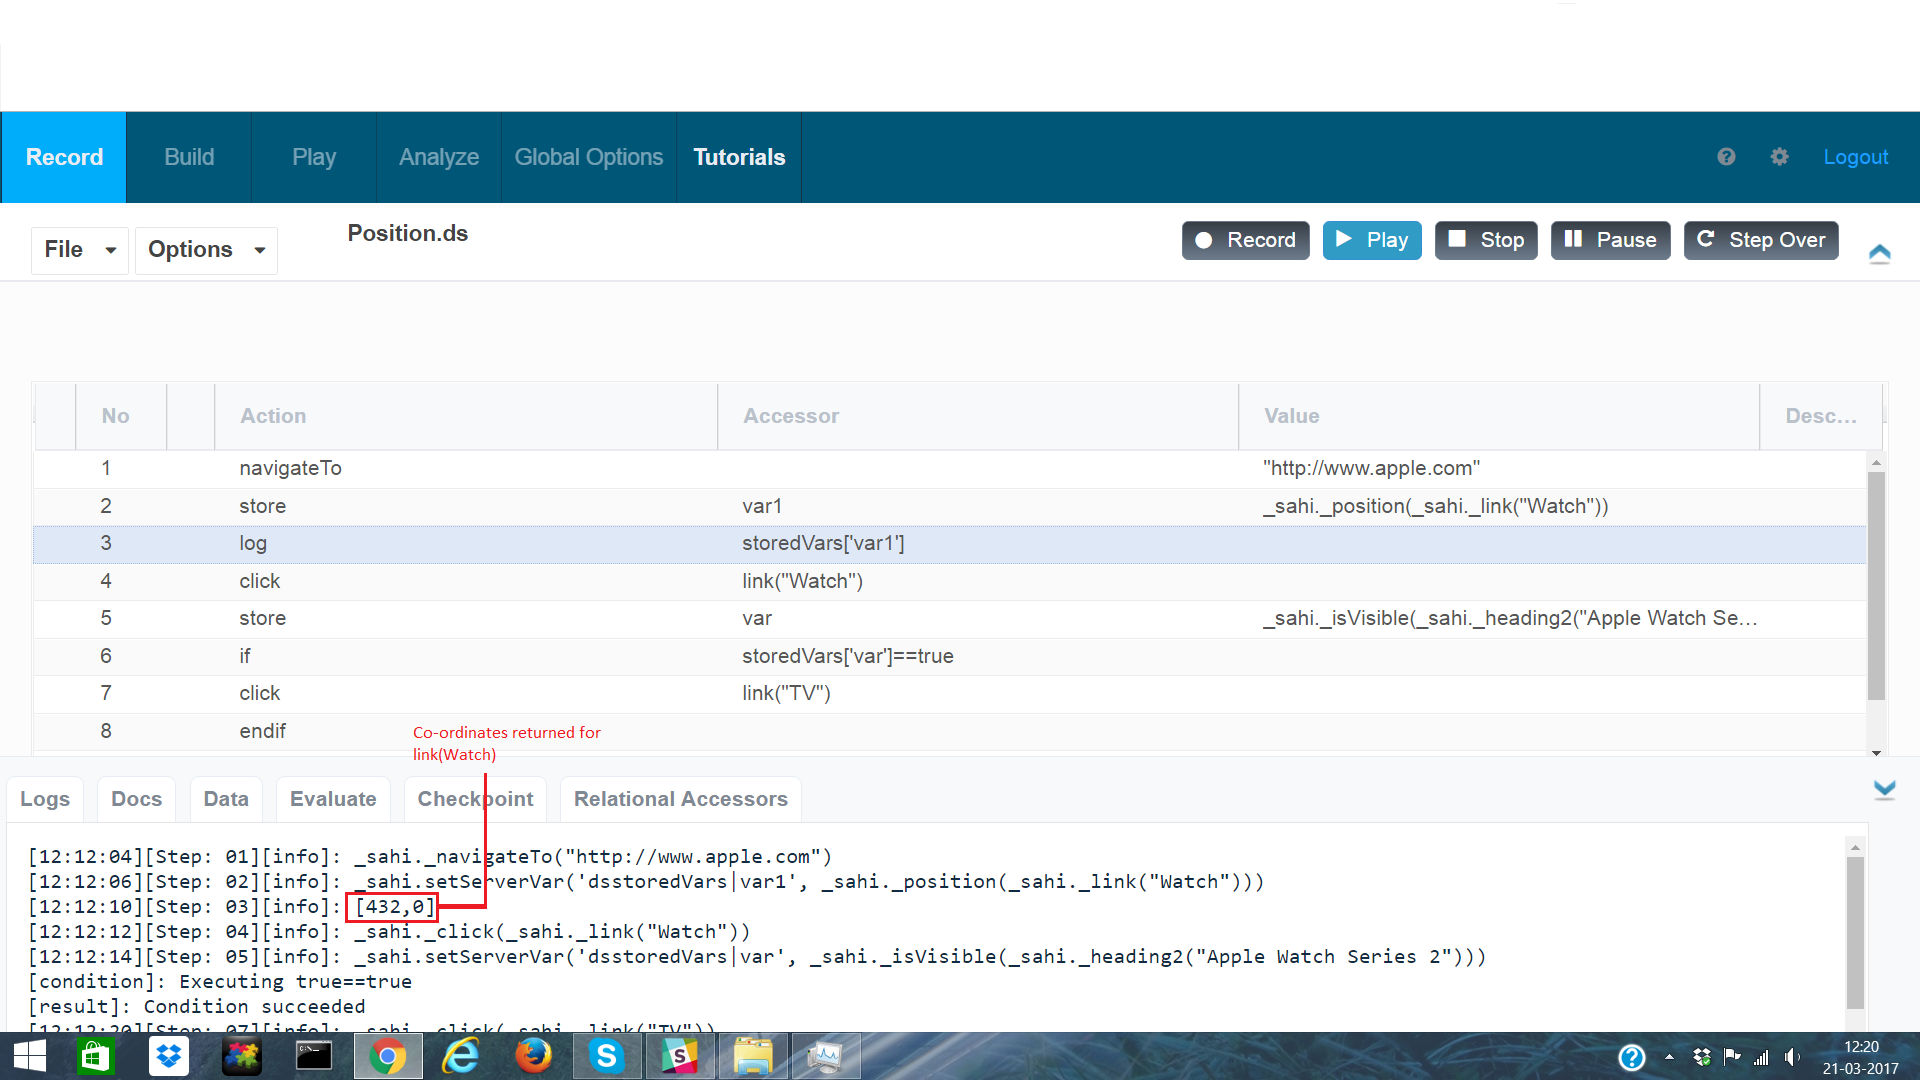Select the Relational Accessors tab
This screenshot has width=1920, height=1080.
[x=681, y=799]
